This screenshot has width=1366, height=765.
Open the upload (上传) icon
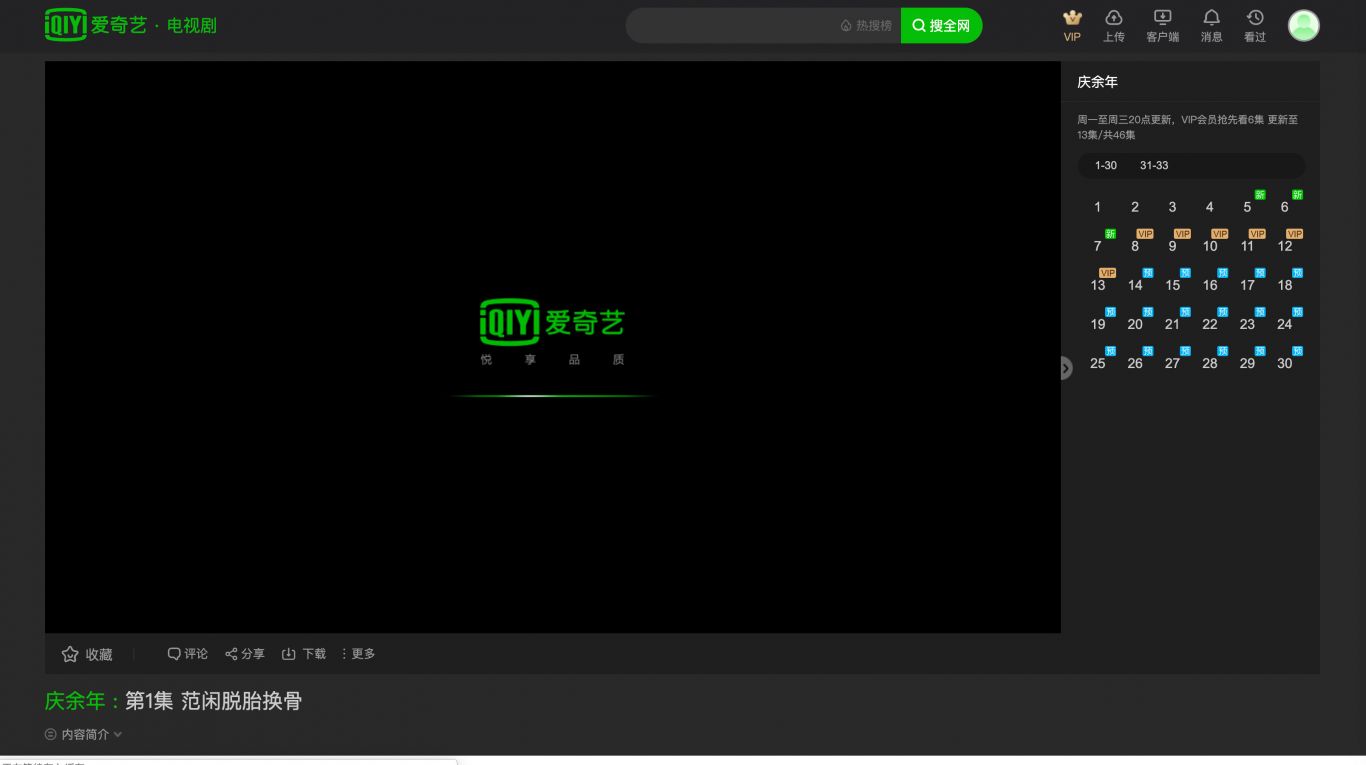pos(1113,26)
